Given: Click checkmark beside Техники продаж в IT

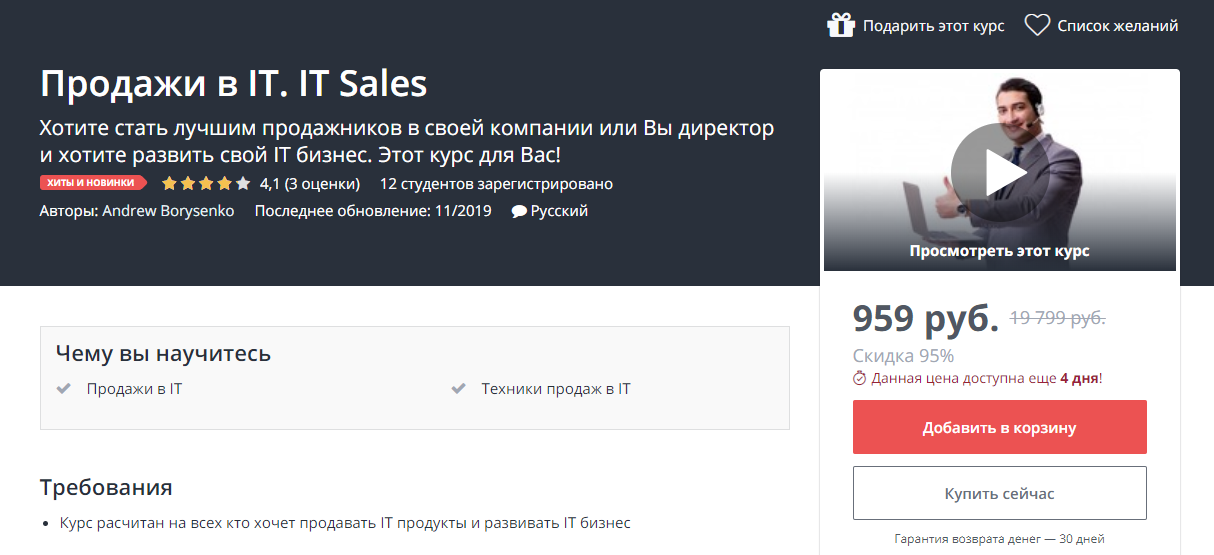Looking at the screenshot, I should (x=459, y=389).
